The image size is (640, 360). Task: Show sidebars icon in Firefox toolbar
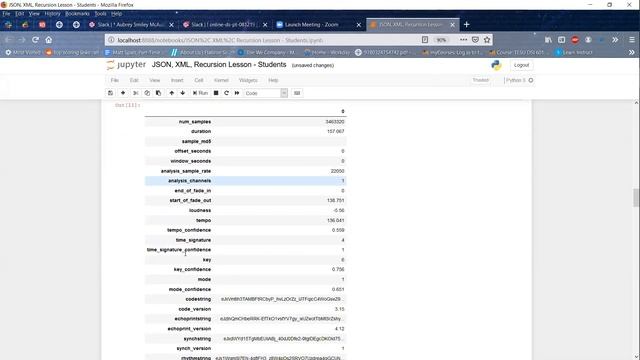[562, 40]
